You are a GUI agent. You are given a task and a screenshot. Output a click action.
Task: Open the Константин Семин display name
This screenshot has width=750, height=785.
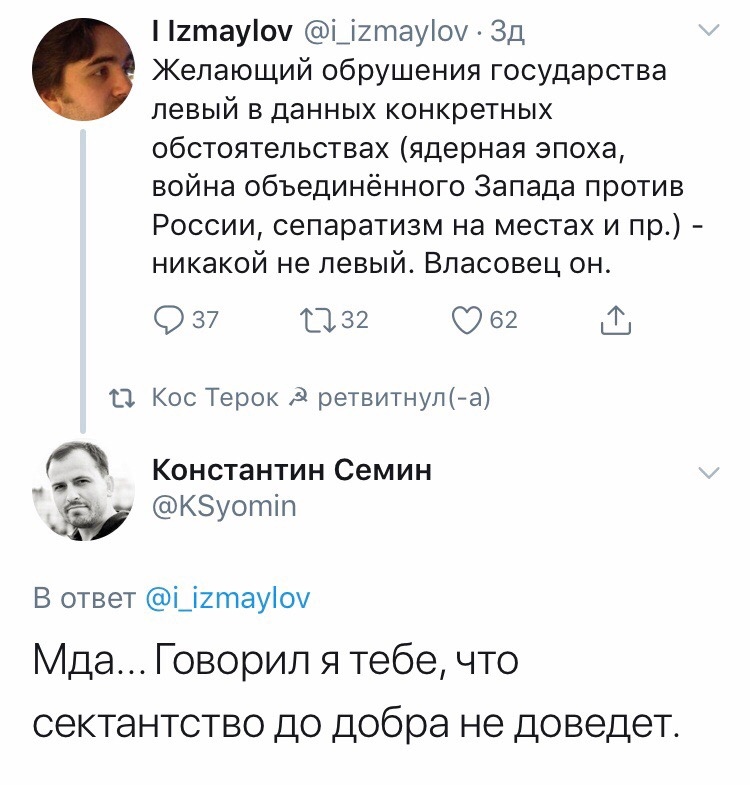[291, 470]
